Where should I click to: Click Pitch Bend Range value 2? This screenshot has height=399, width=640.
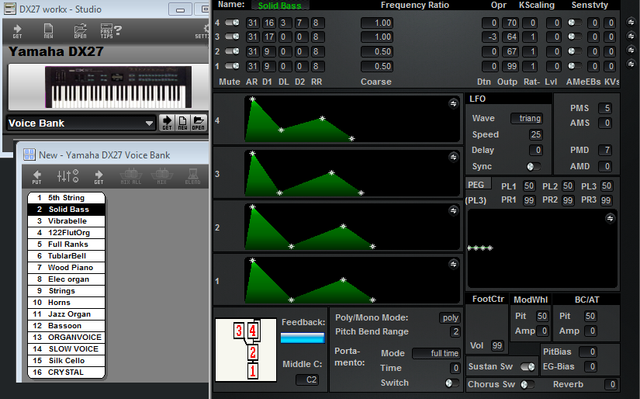455,332
